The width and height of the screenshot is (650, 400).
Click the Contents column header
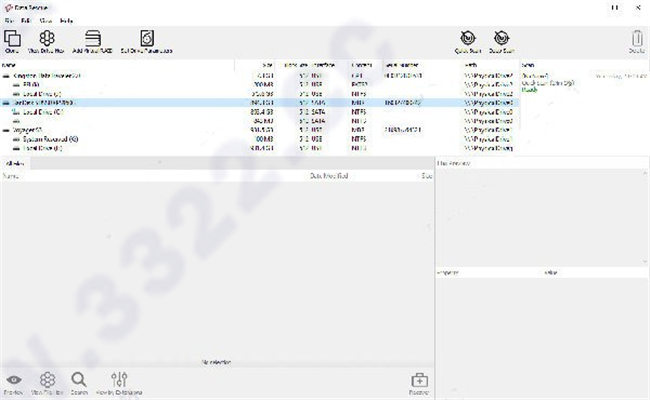362,65
